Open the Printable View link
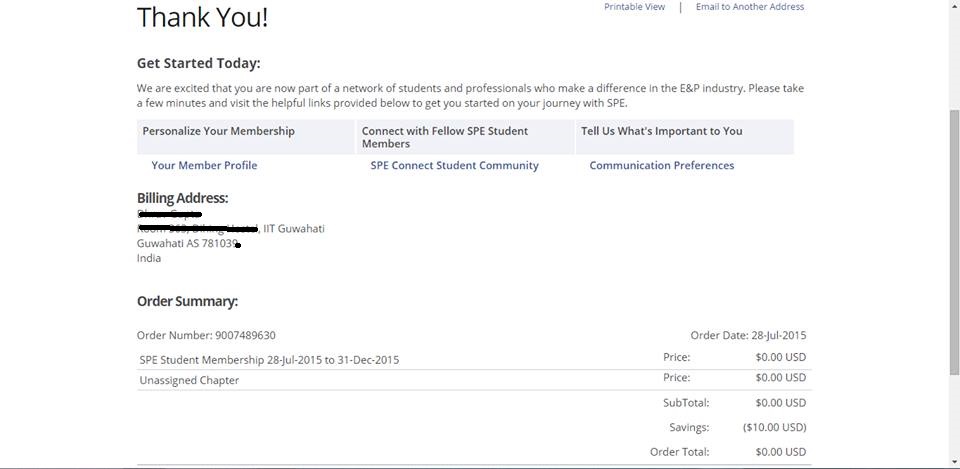 click(634, 7)
